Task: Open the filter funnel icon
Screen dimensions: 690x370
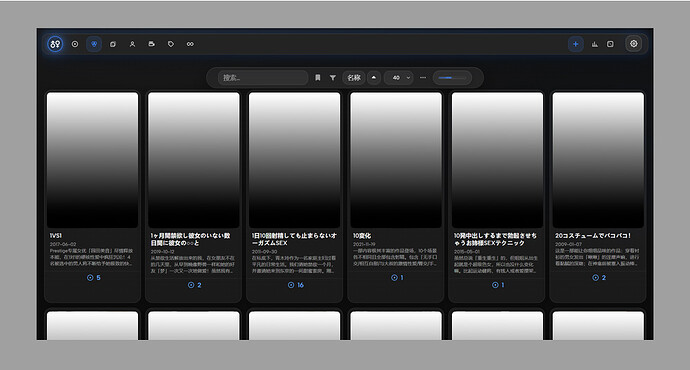Action: tap(333, 78)
